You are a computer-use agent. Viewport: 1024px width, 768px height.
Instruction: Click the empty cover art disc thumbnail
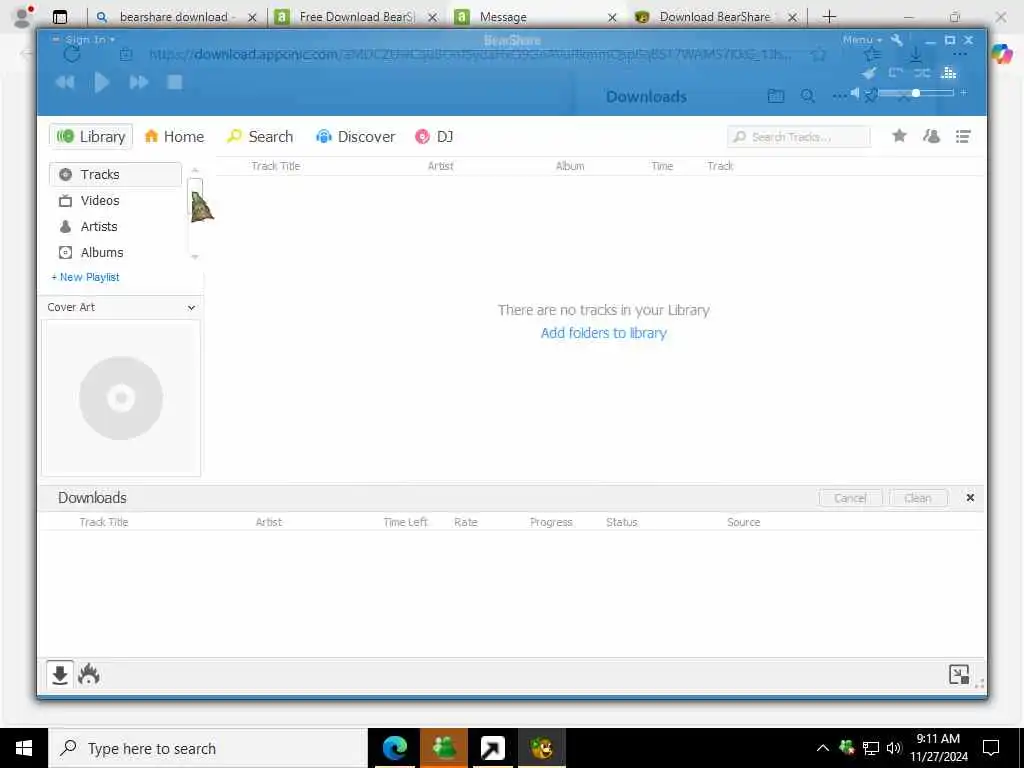(x=121, y=398)
